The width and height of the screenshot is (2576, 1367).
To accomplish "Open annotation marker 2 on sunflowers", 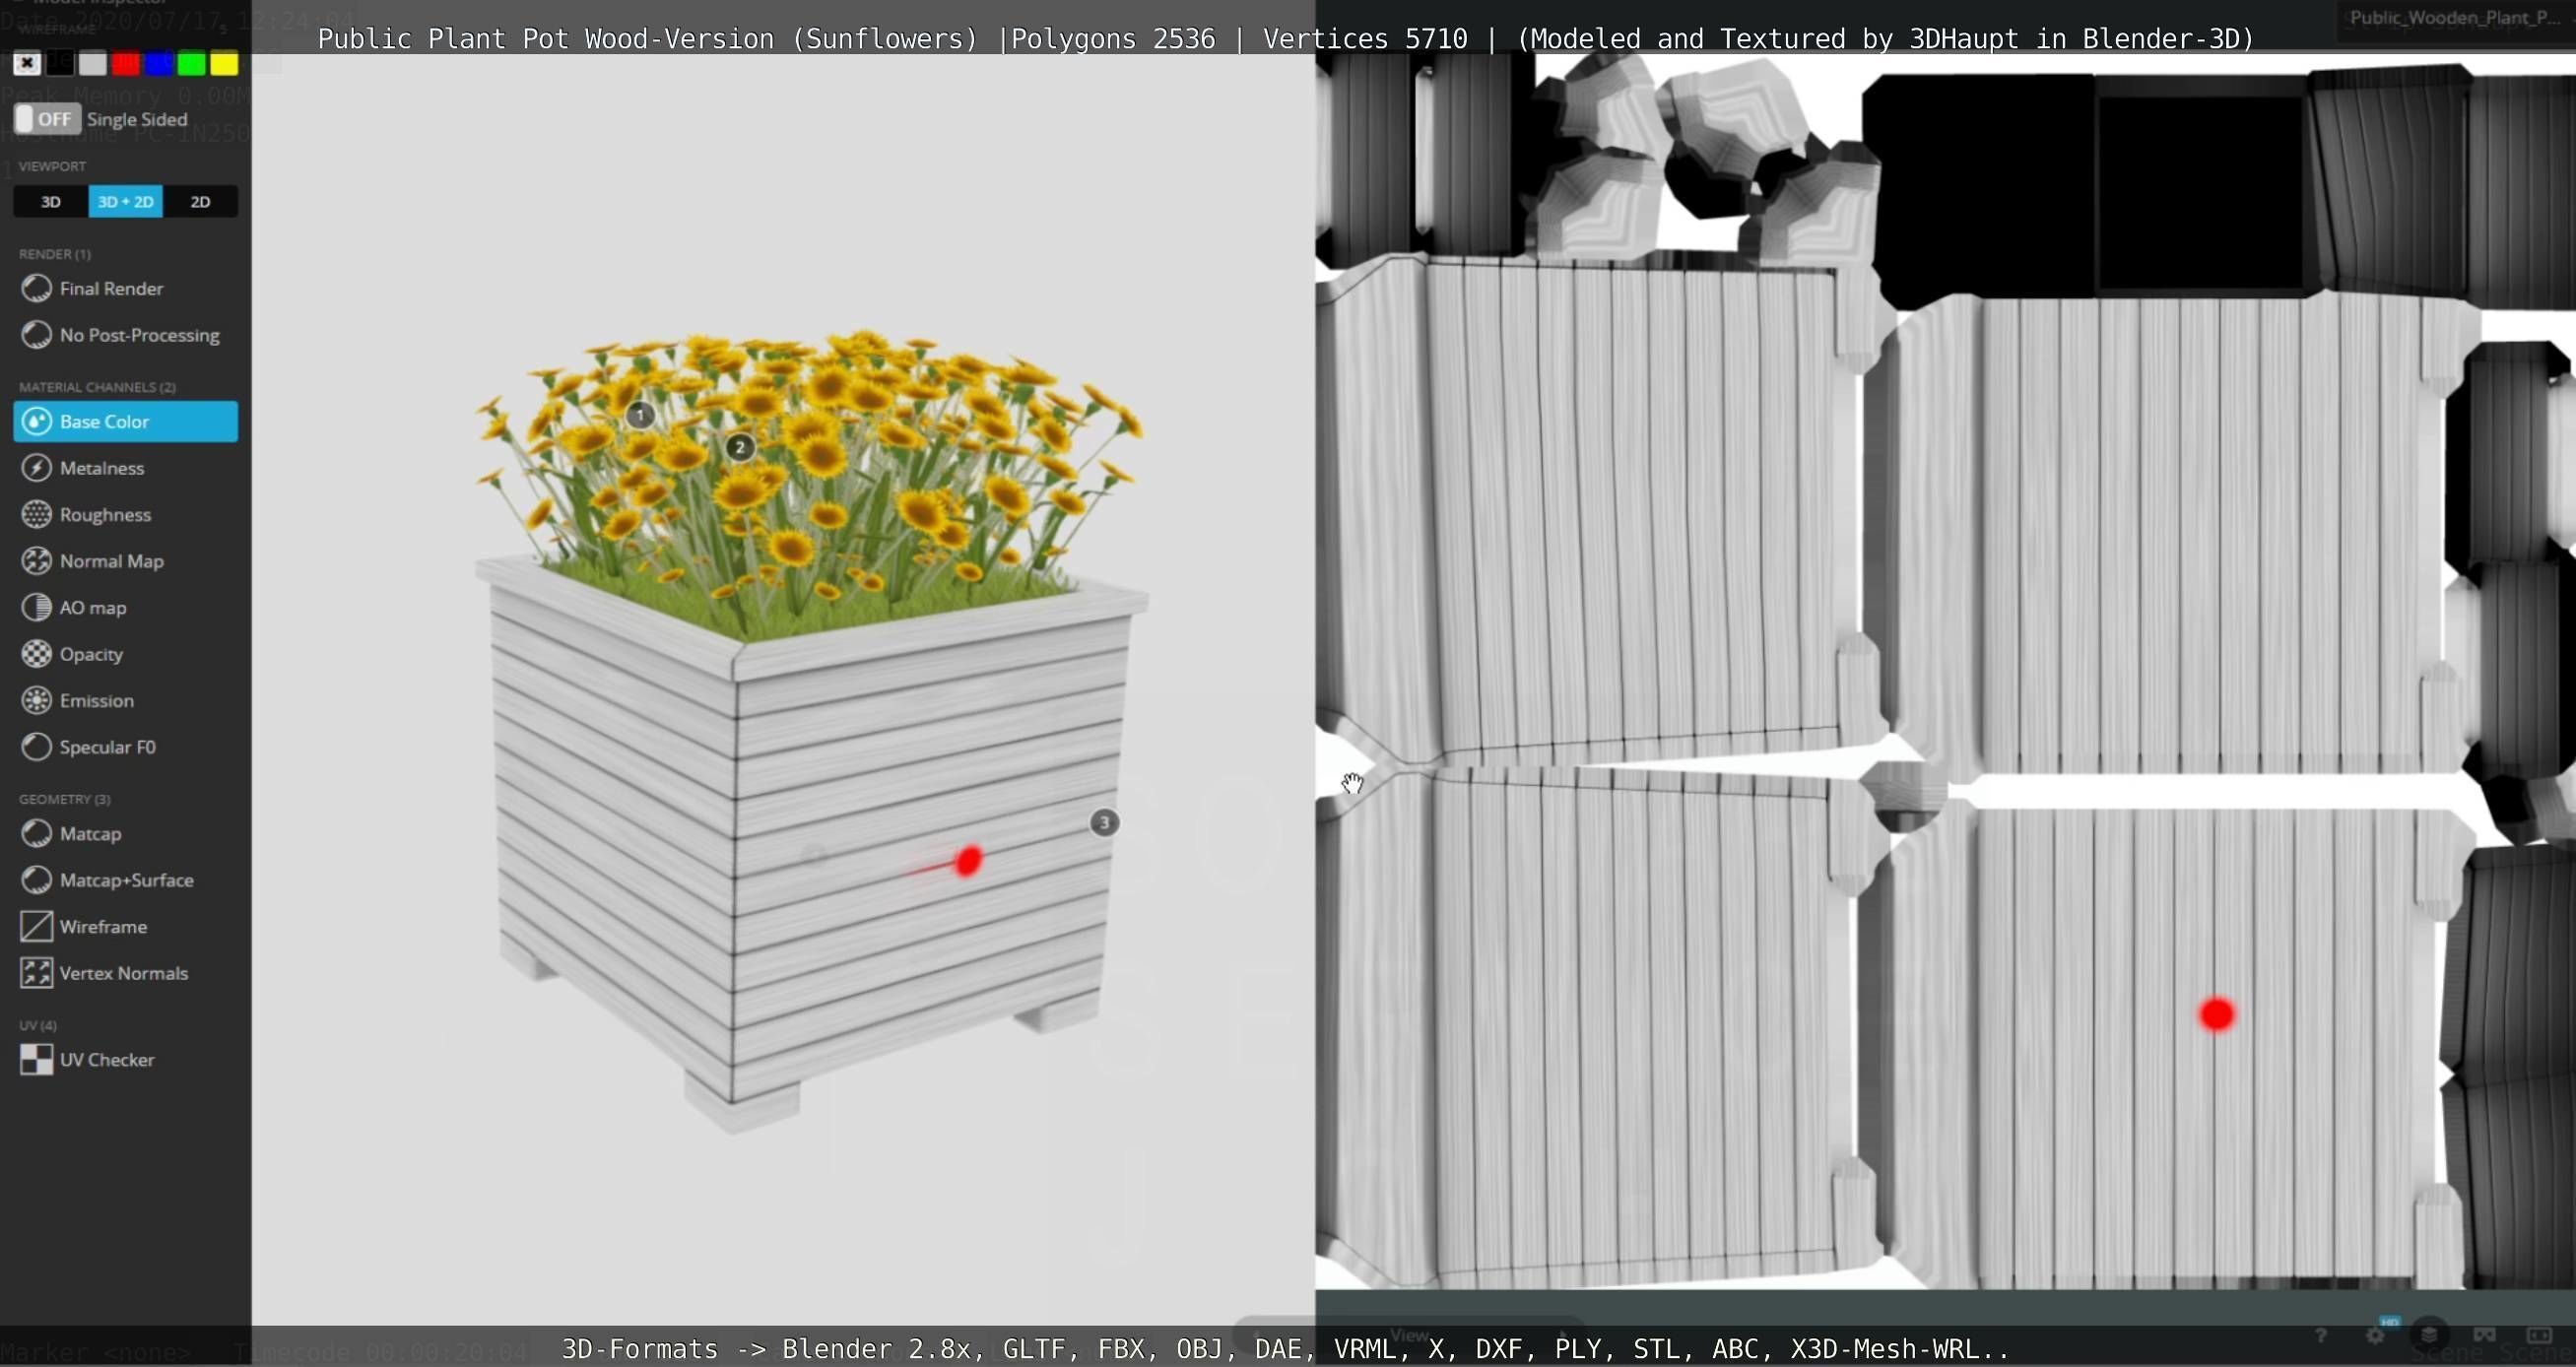I will pyautogui.click(x=740, y=447).
